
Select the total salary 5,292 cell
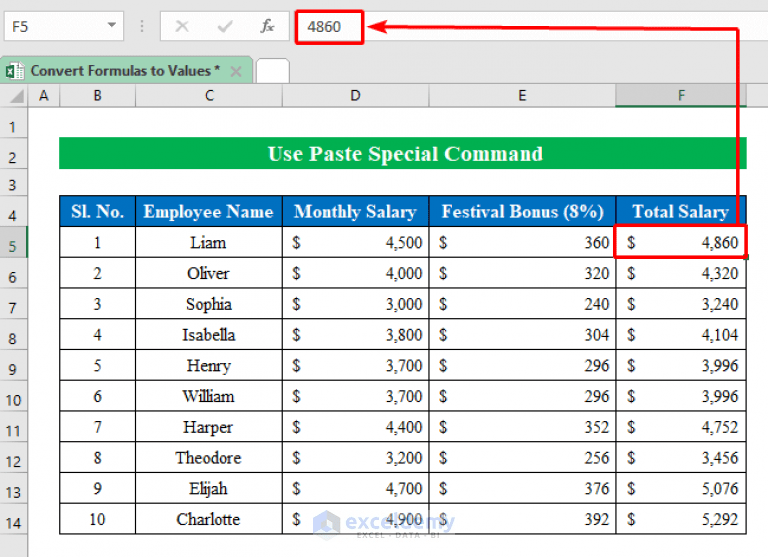681,519
